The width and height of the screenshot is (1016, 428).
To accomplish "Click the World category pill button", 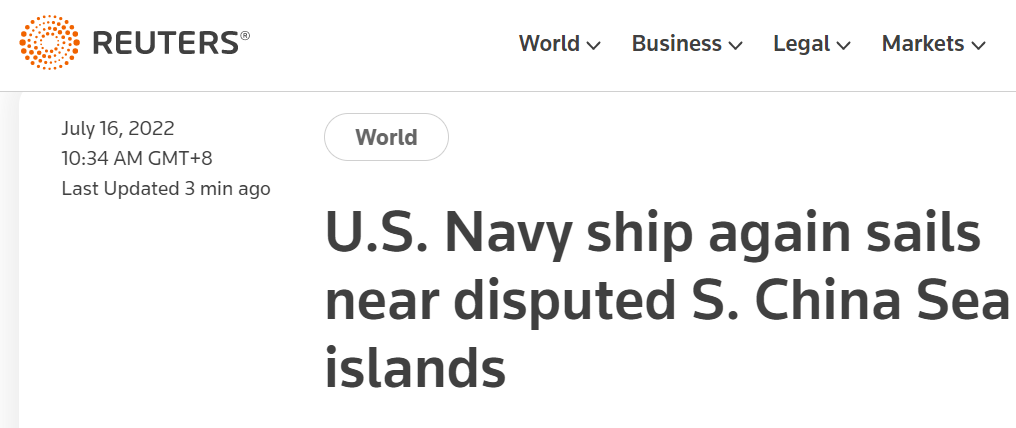I will pyautogui.click(x=386, y=137).
